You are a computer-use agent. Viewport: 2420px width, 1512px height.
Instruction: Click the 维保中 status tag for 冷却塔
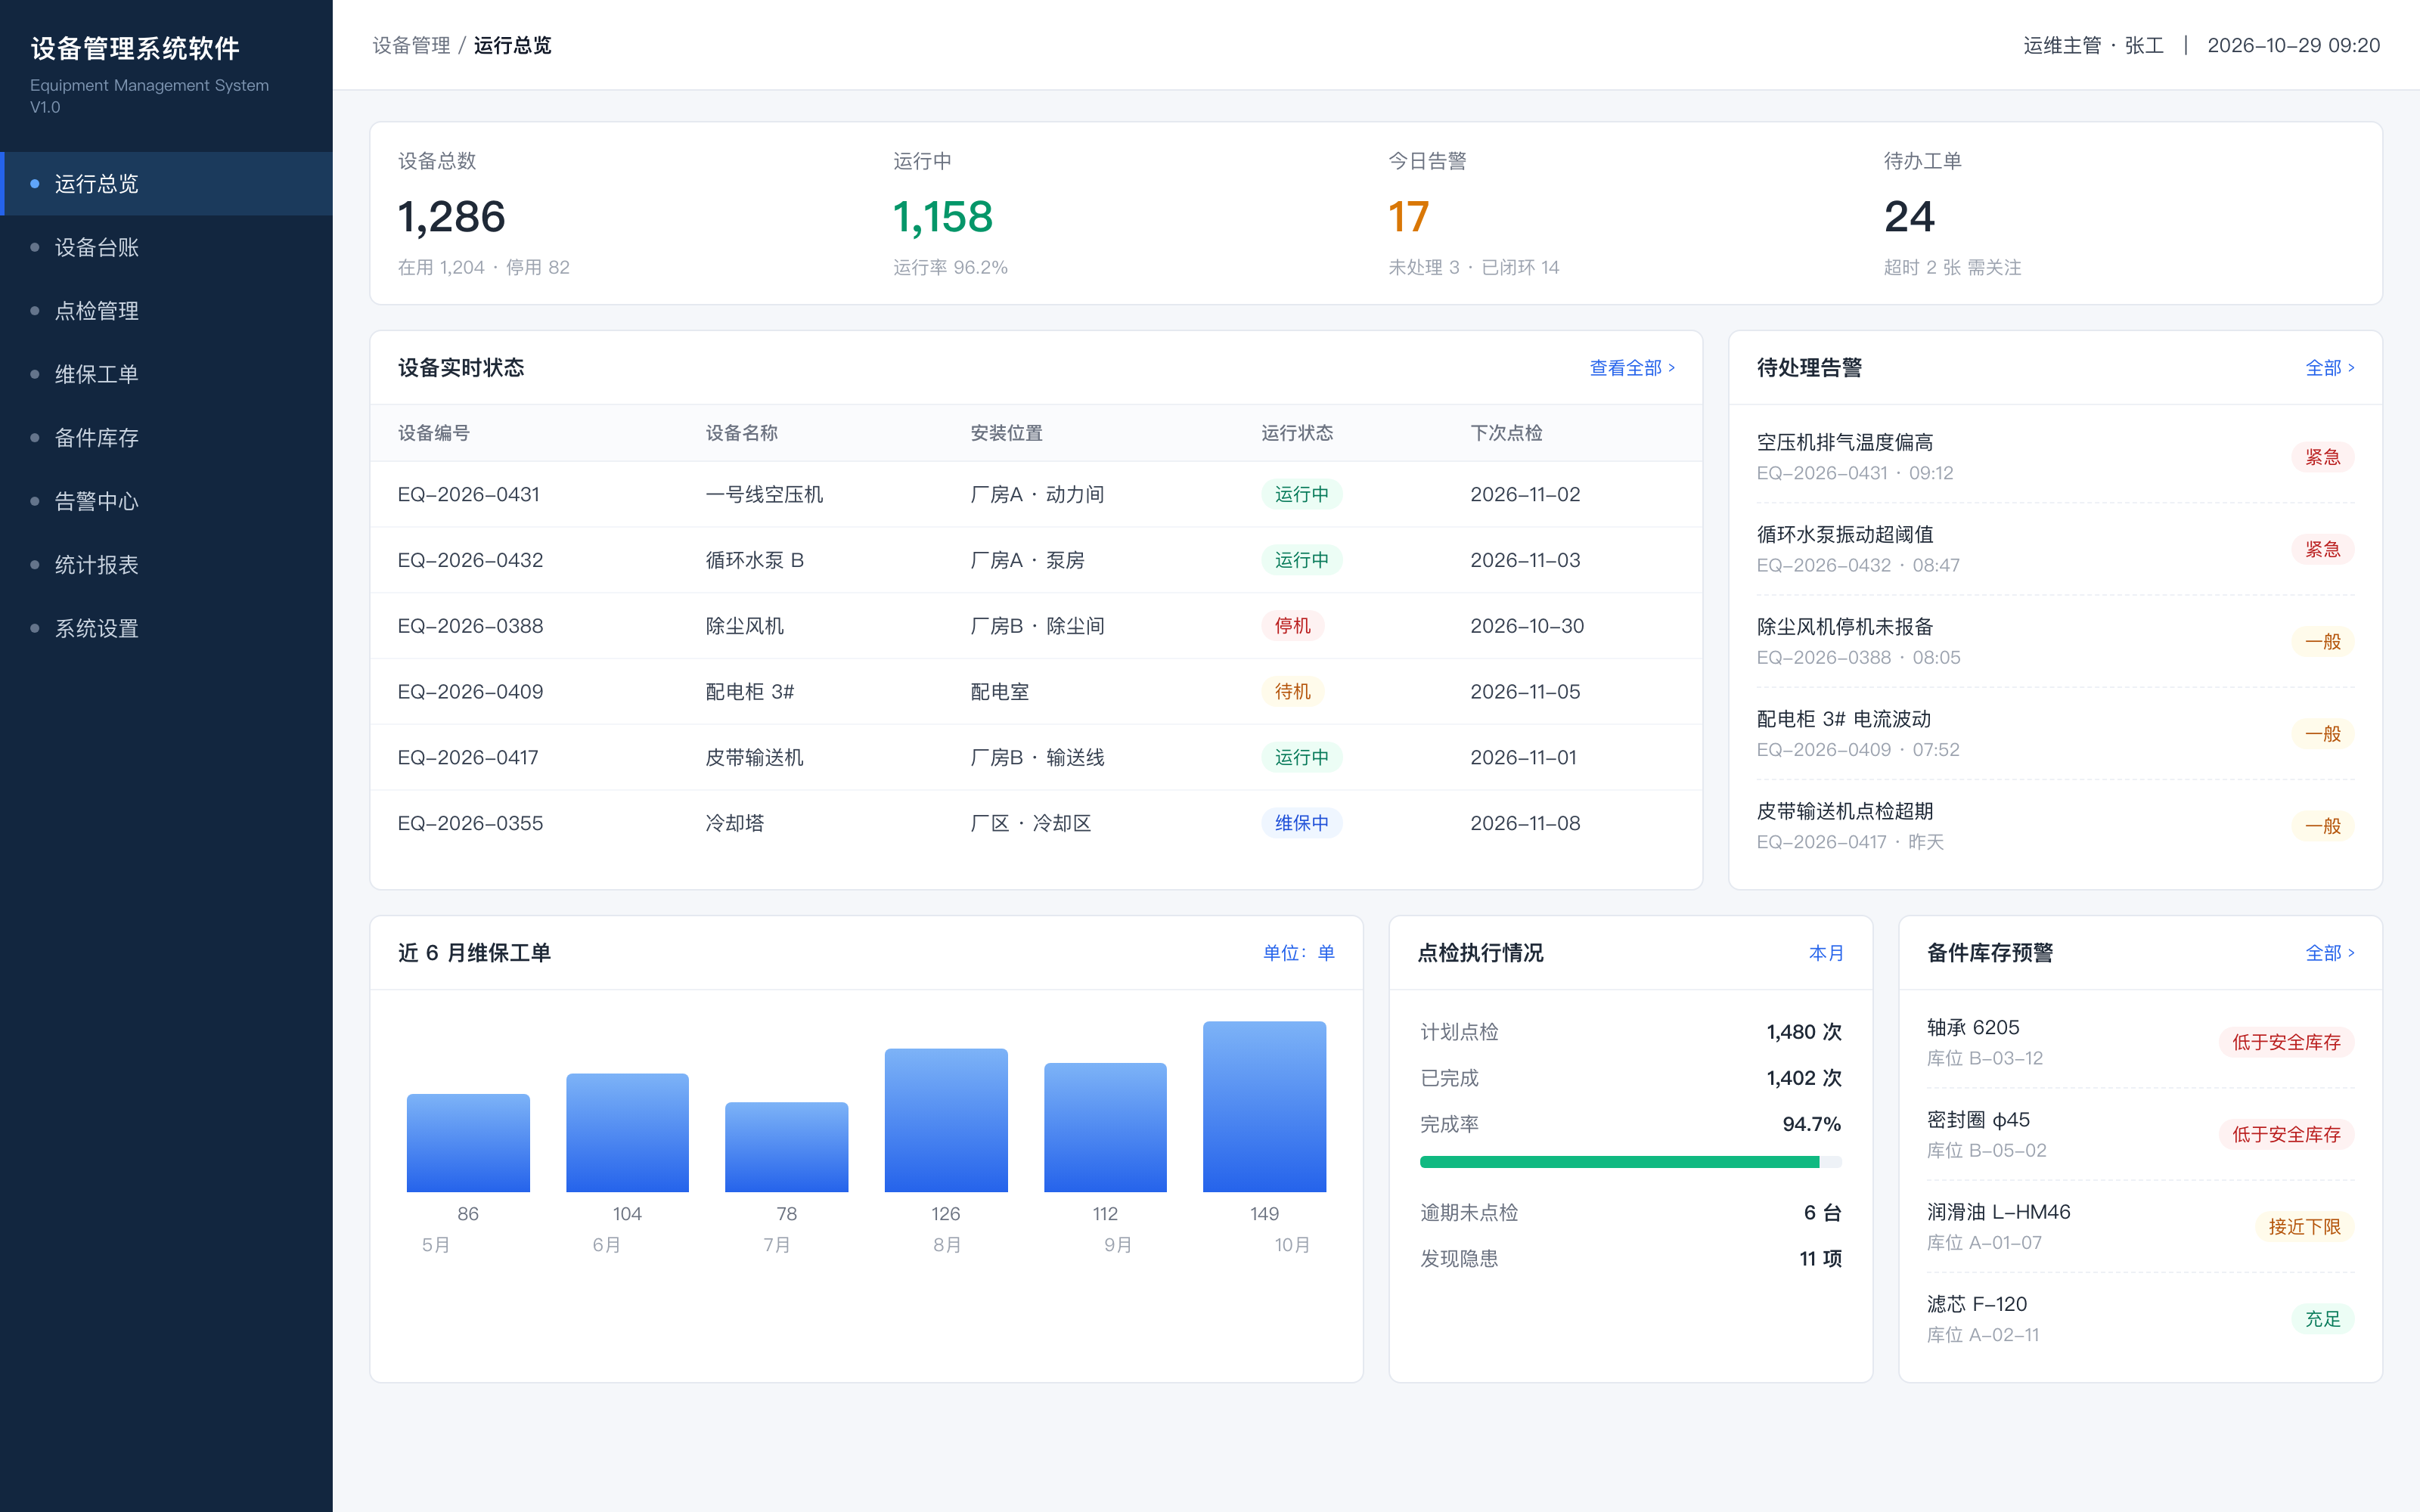point(1301,823)
